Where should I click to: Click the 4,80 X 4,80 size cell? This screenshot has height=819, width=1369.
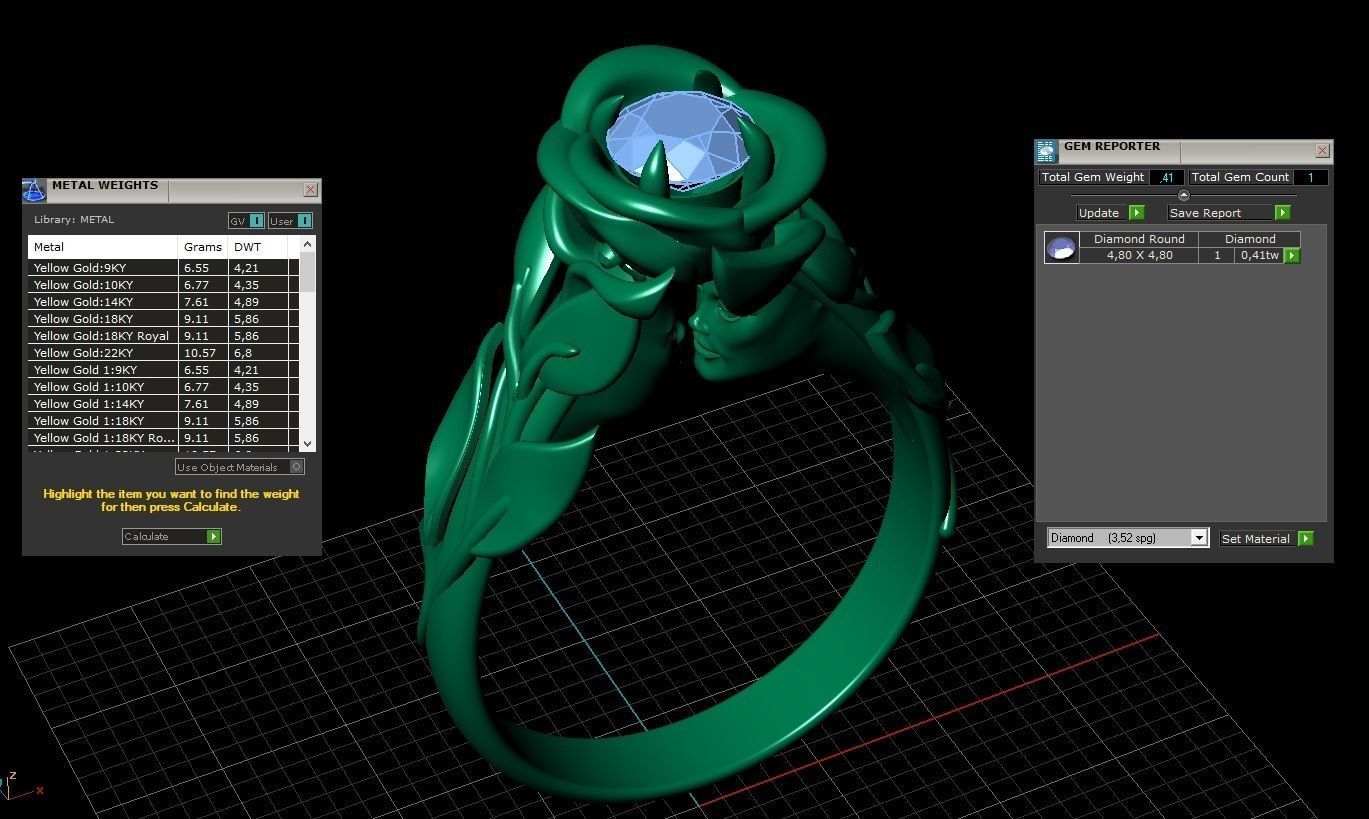(1139, 255)
